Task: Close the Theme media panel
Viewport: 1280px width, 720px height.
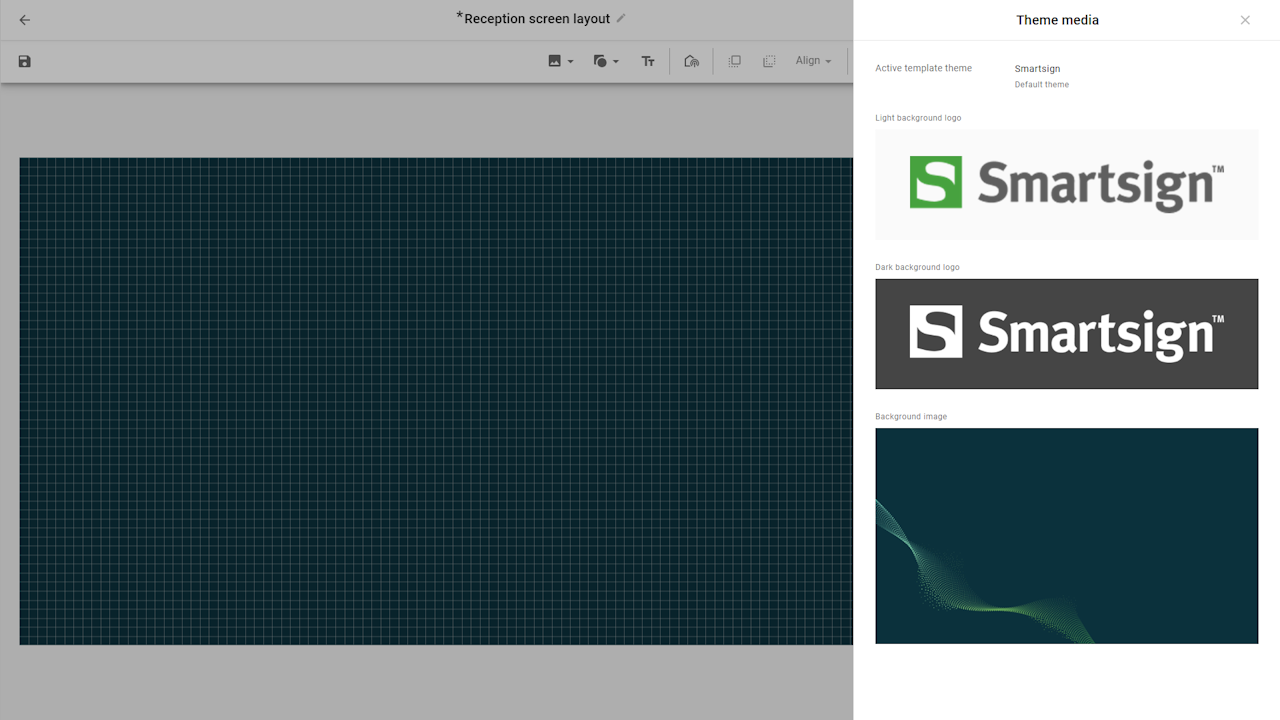Action: click(x=1245, y=20)
